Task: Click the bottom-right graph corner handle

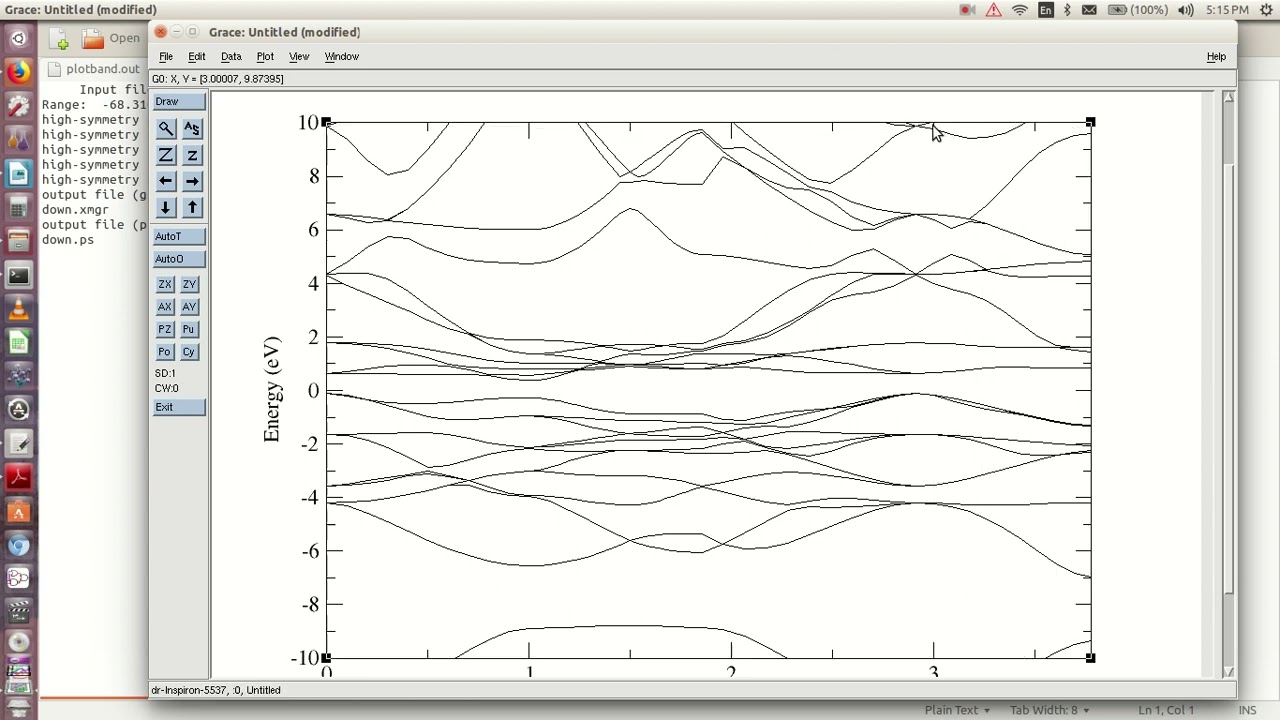Action: click(x=1090, y=657)
